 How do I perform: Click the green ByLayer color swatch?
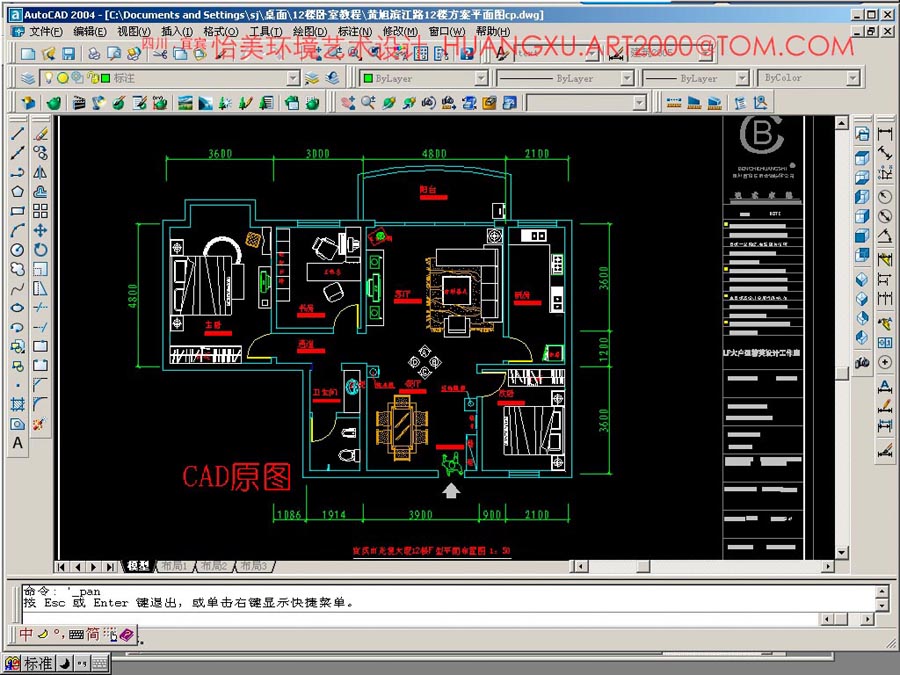(x=368, y=78)
